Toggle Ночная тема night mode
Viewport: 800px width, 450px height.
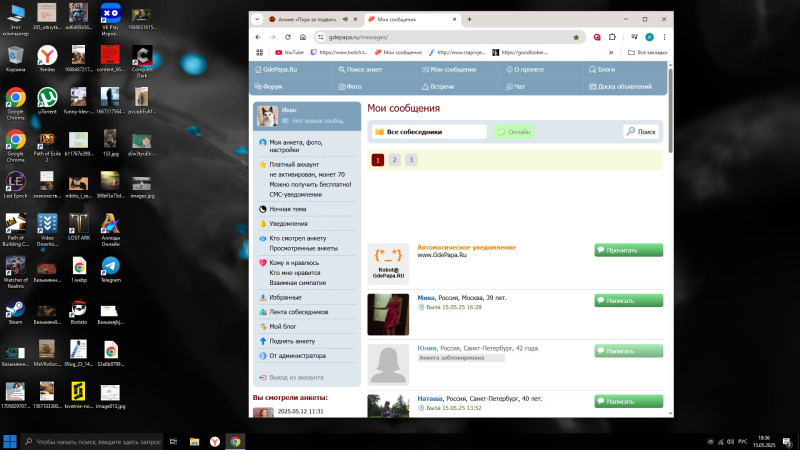[x=286, y=209]
